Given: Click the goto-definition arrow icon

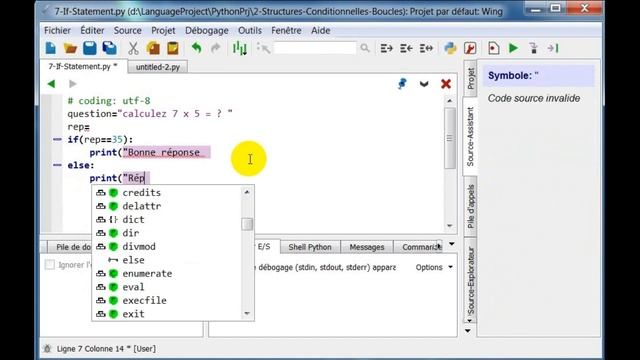Looking at the screenshot, I should coord(263,48).
